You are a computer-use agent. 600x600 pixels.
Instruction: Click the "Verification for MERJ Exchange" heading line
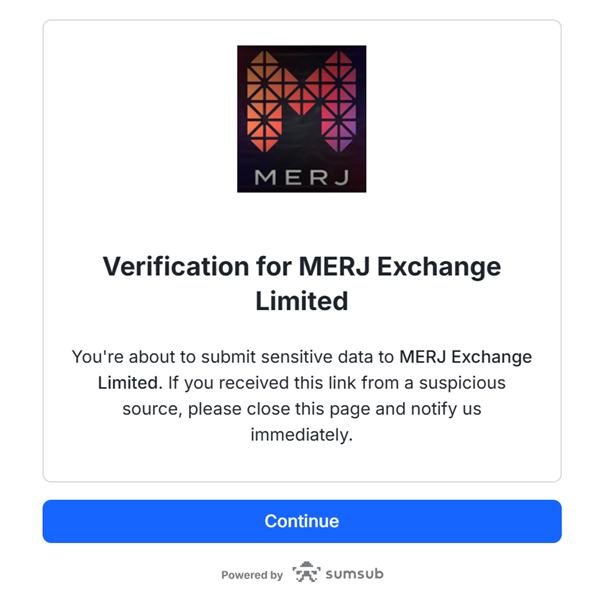[x=301, y=267]
